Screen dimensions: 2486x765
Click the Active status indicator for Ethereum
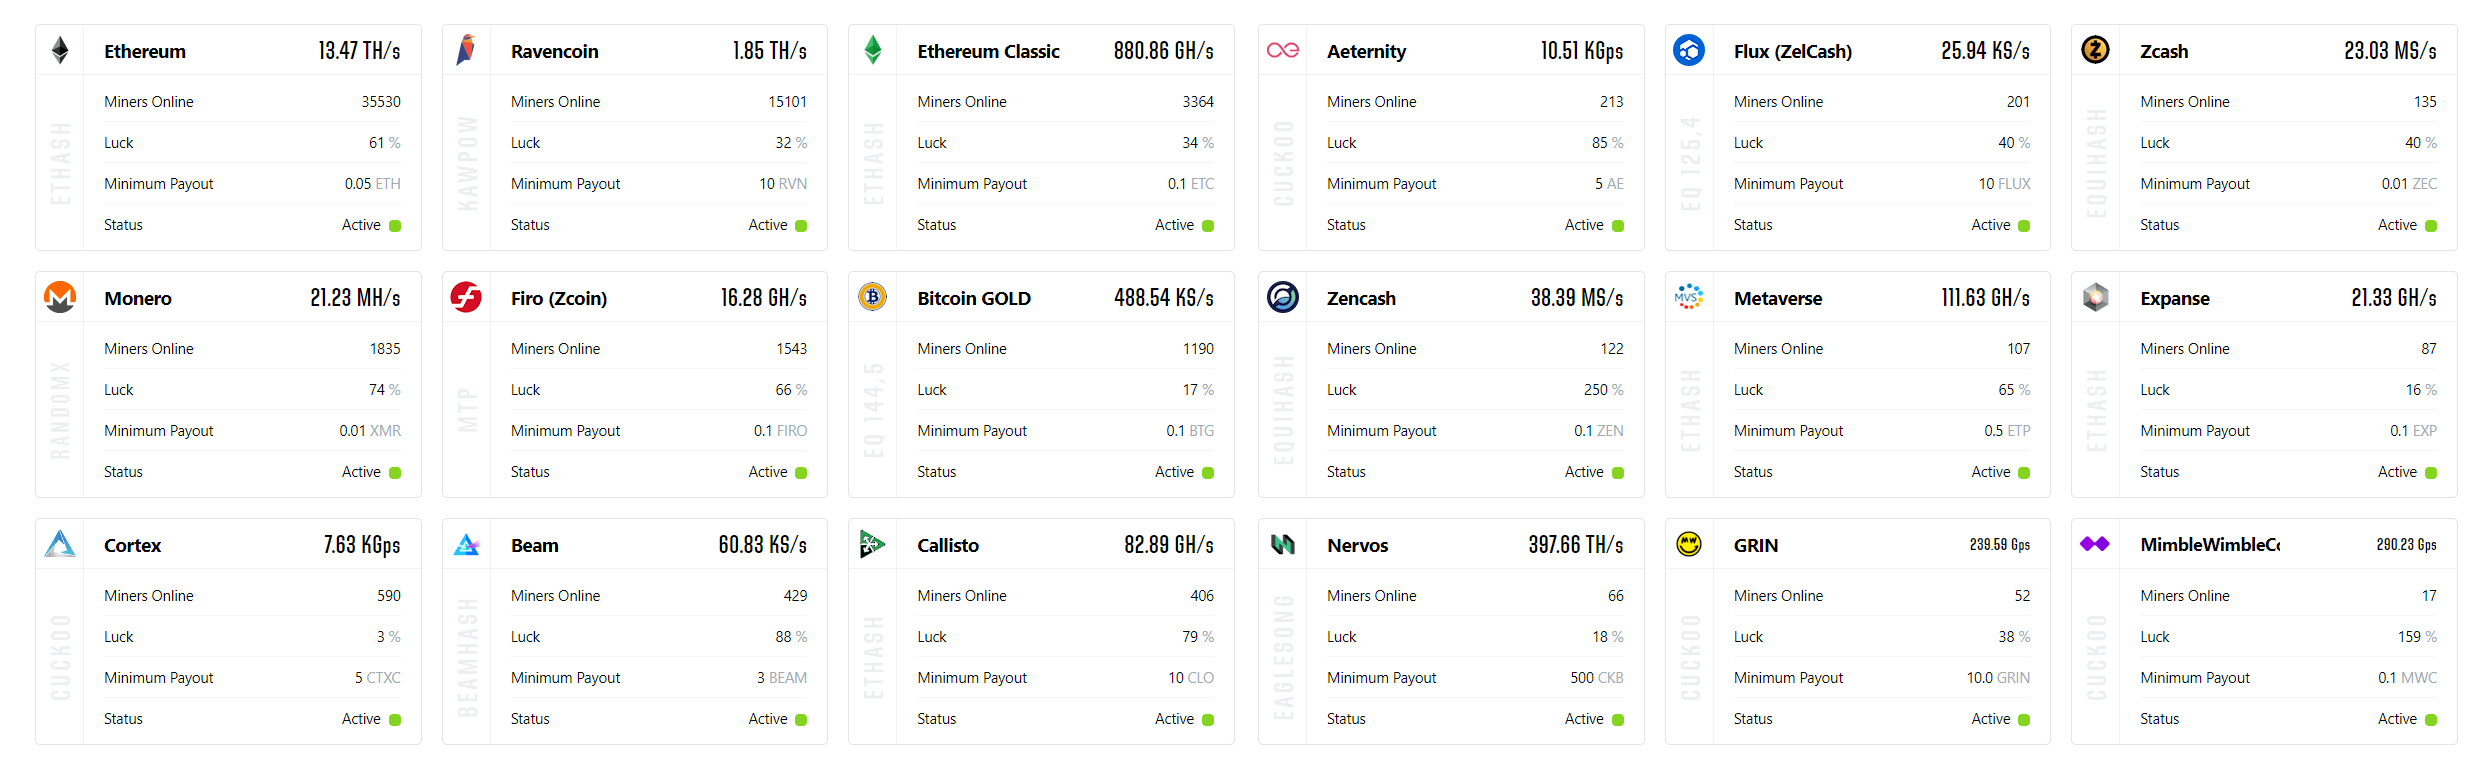397,225
